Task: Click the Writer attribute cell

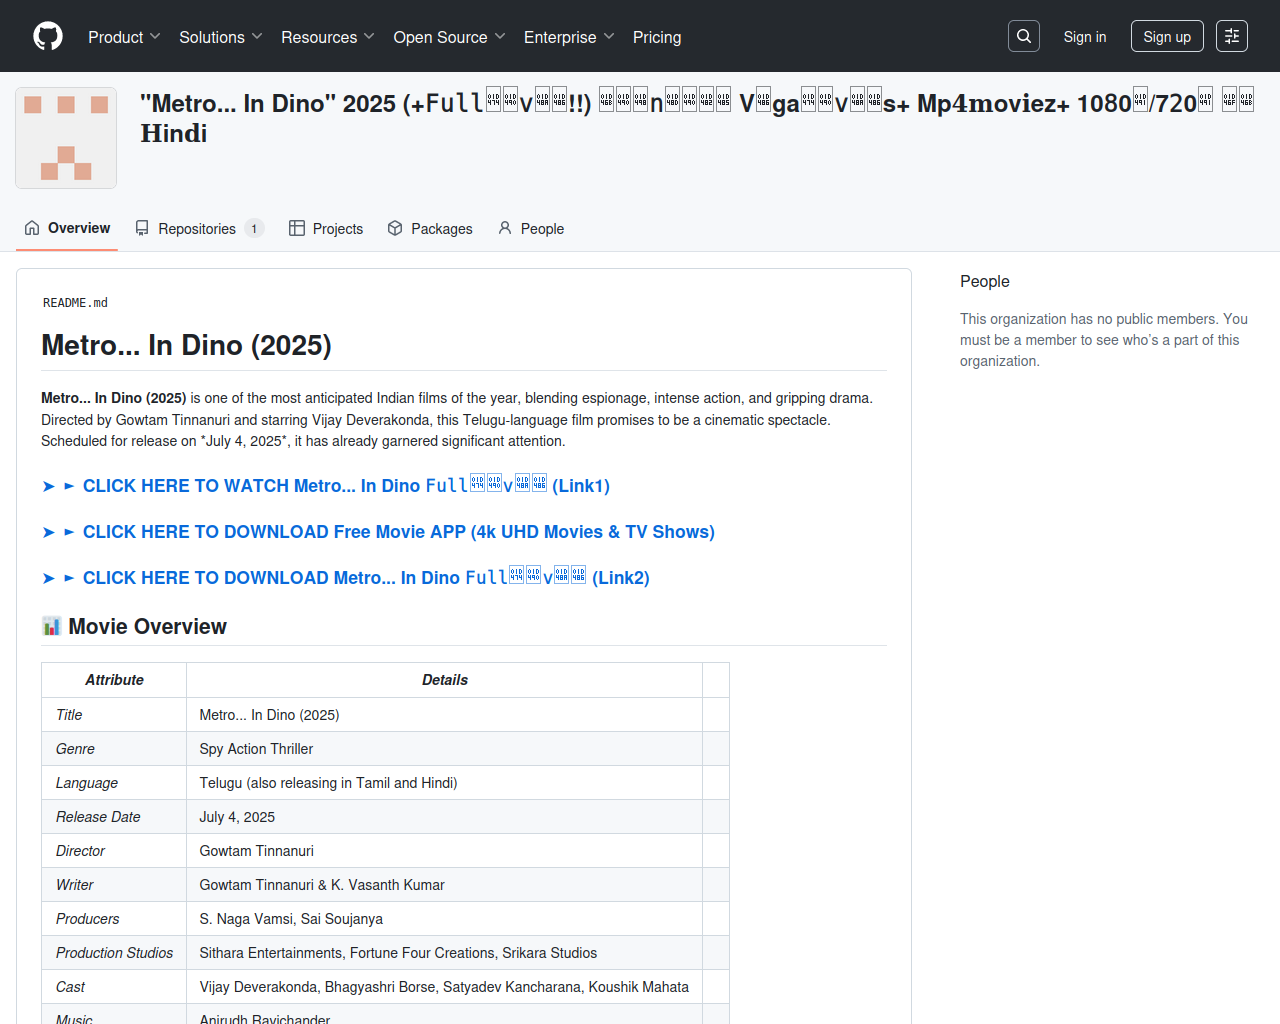Action: click(114, 885)
